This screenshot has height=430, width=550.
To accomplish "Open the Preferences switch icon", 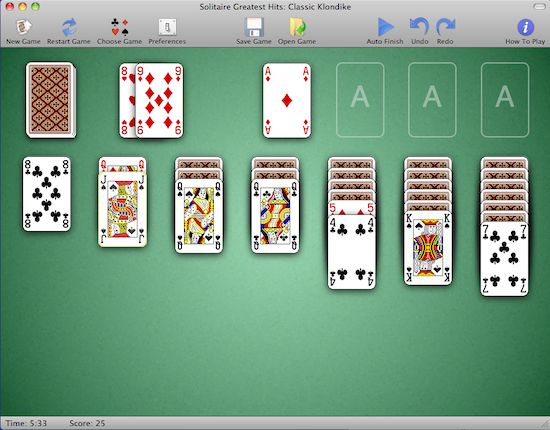I will click(167, 27).
